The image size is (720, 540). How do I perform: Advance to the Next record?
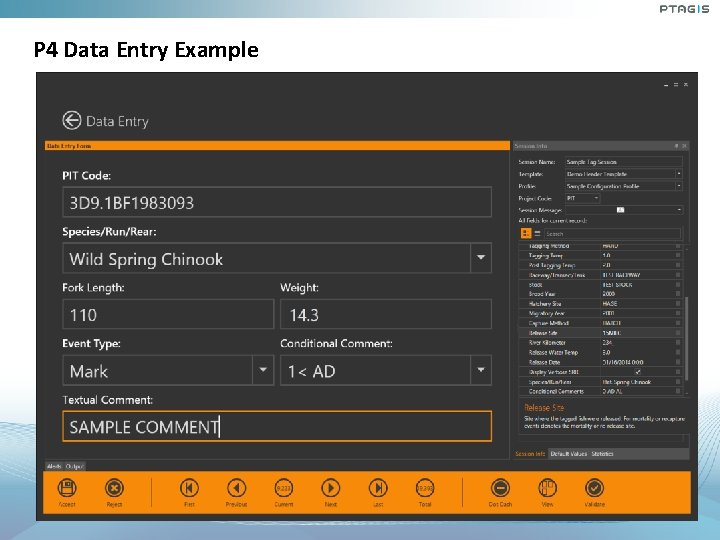331,488
